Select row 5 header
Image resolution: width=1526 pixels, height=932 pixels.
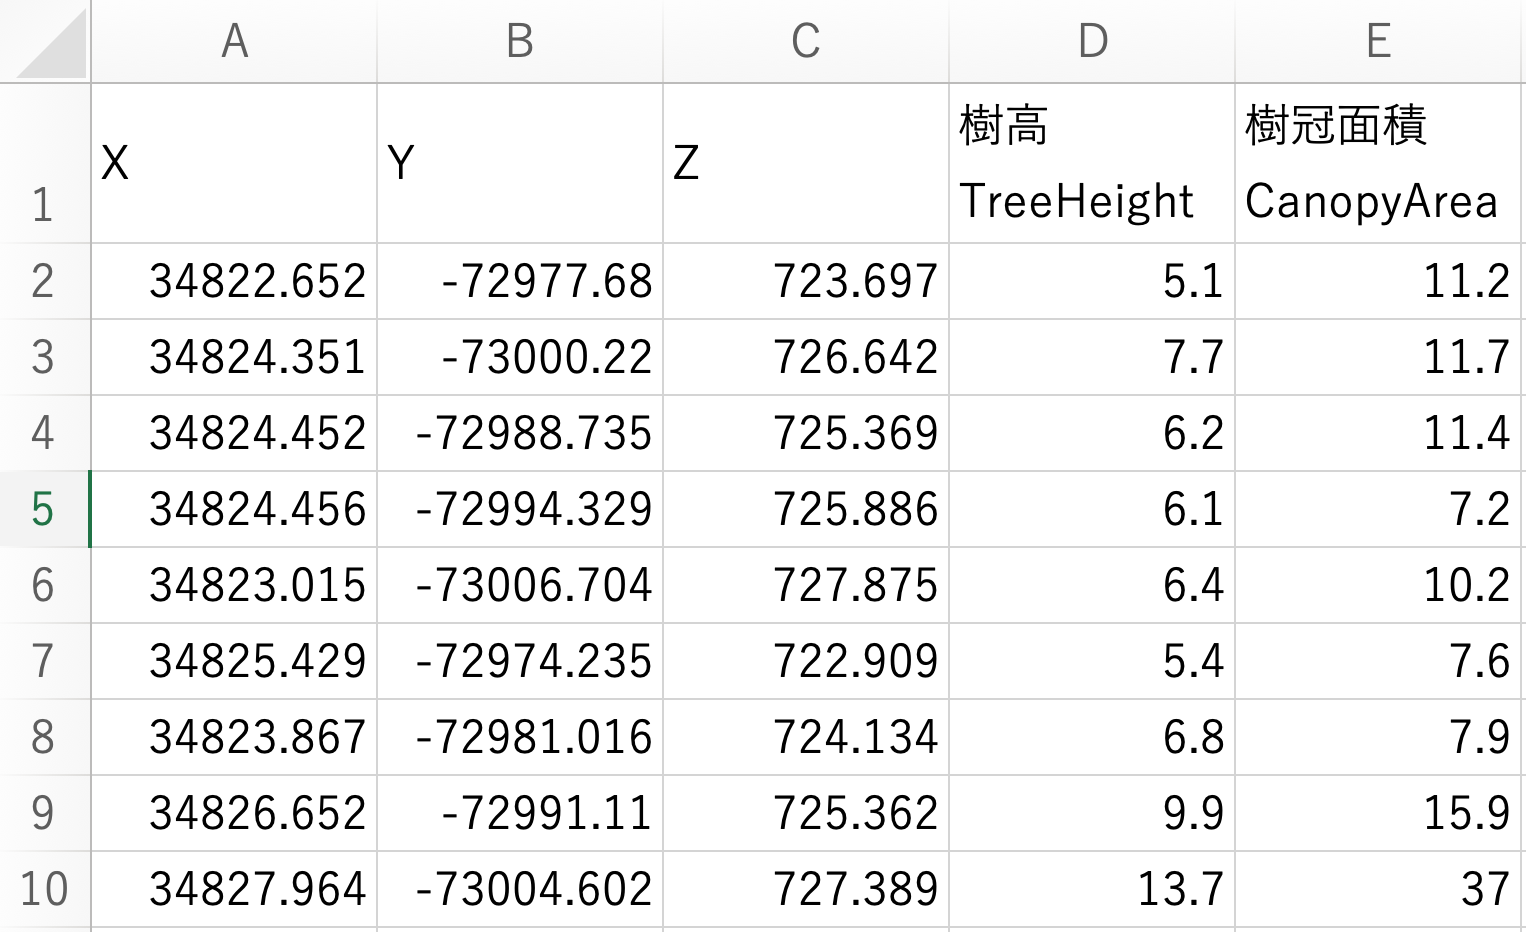tap(45, 509)
